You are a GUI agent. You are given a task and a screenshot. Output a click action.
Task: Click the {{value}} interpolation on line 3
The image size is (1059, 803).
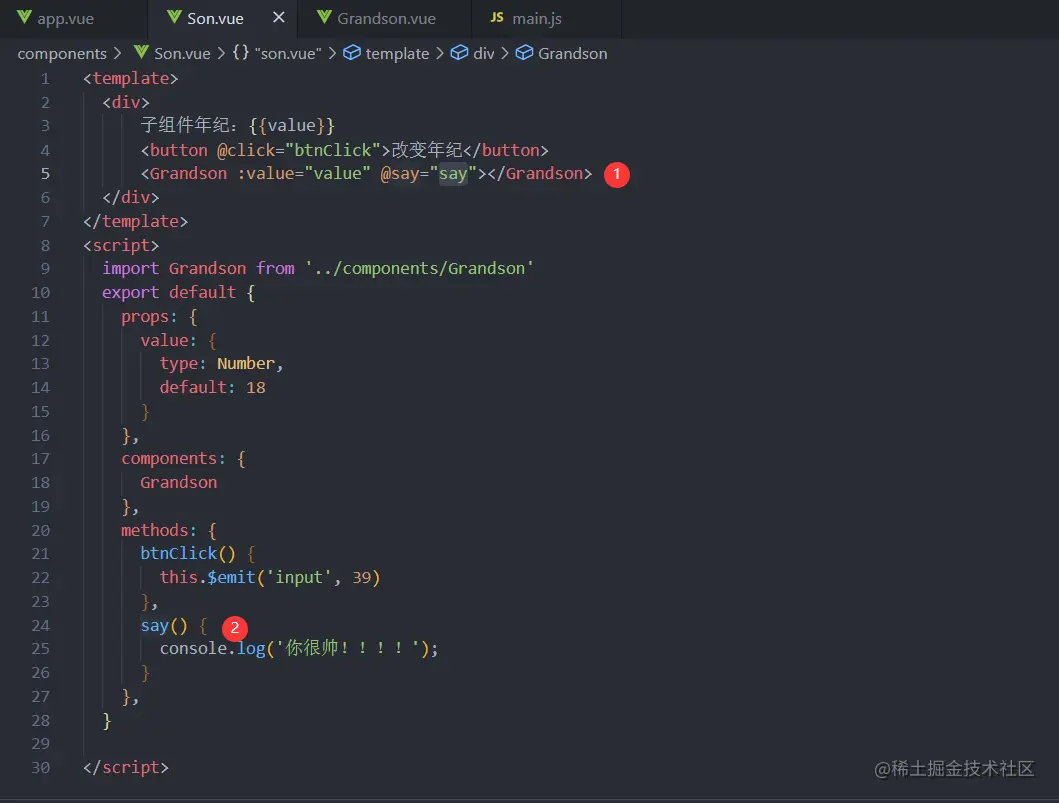pos(291,126)
